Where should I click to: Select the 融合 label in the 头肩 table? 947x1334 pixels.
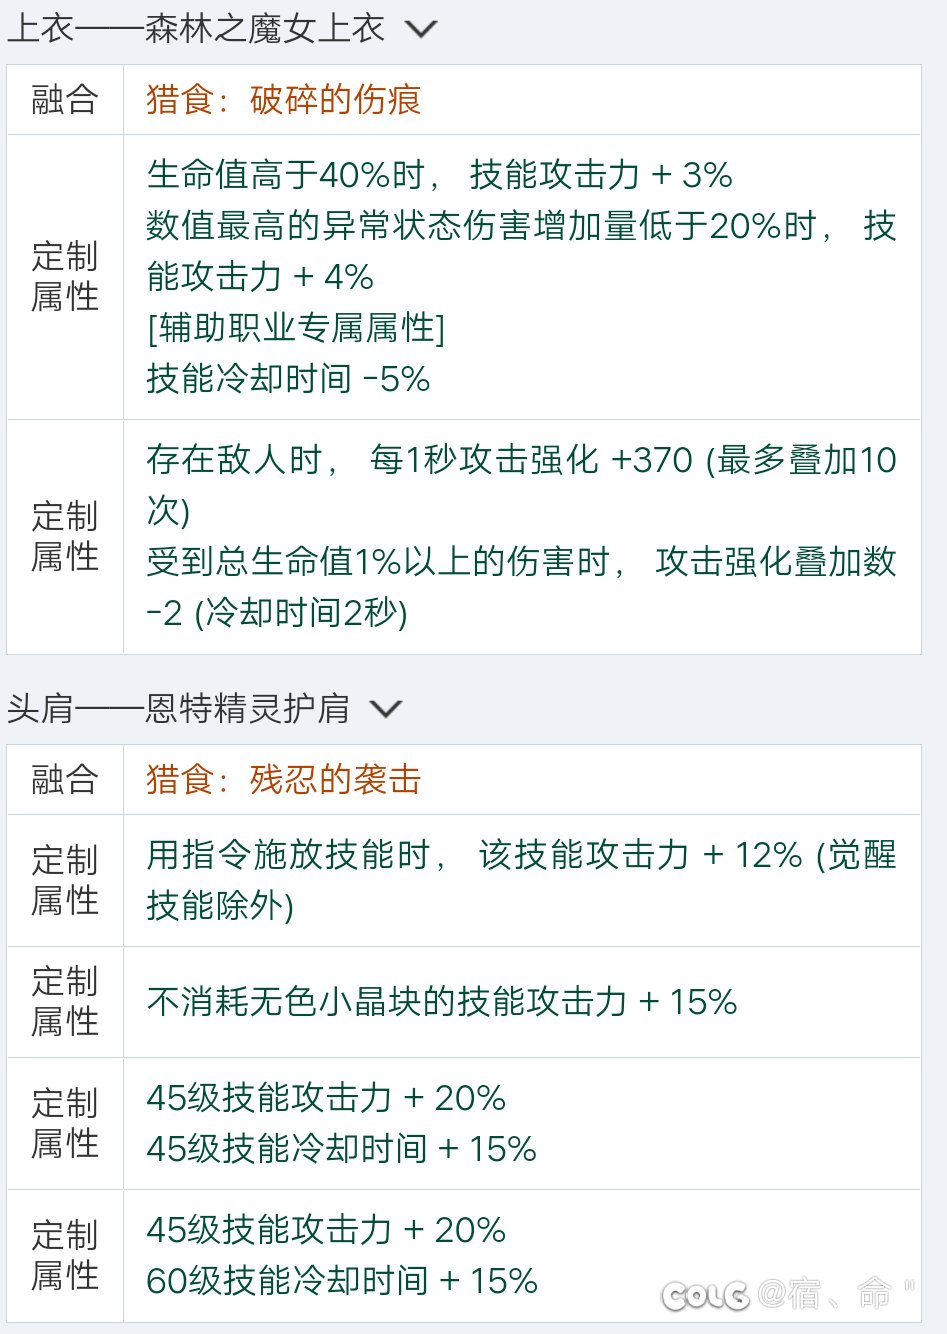coord(65,779)
